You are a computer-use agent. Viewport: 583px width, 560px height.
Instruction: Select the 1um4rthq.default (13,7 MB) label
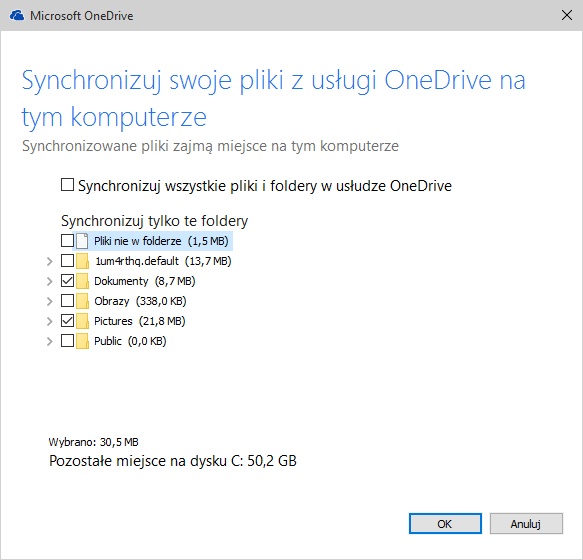point(163,261)
